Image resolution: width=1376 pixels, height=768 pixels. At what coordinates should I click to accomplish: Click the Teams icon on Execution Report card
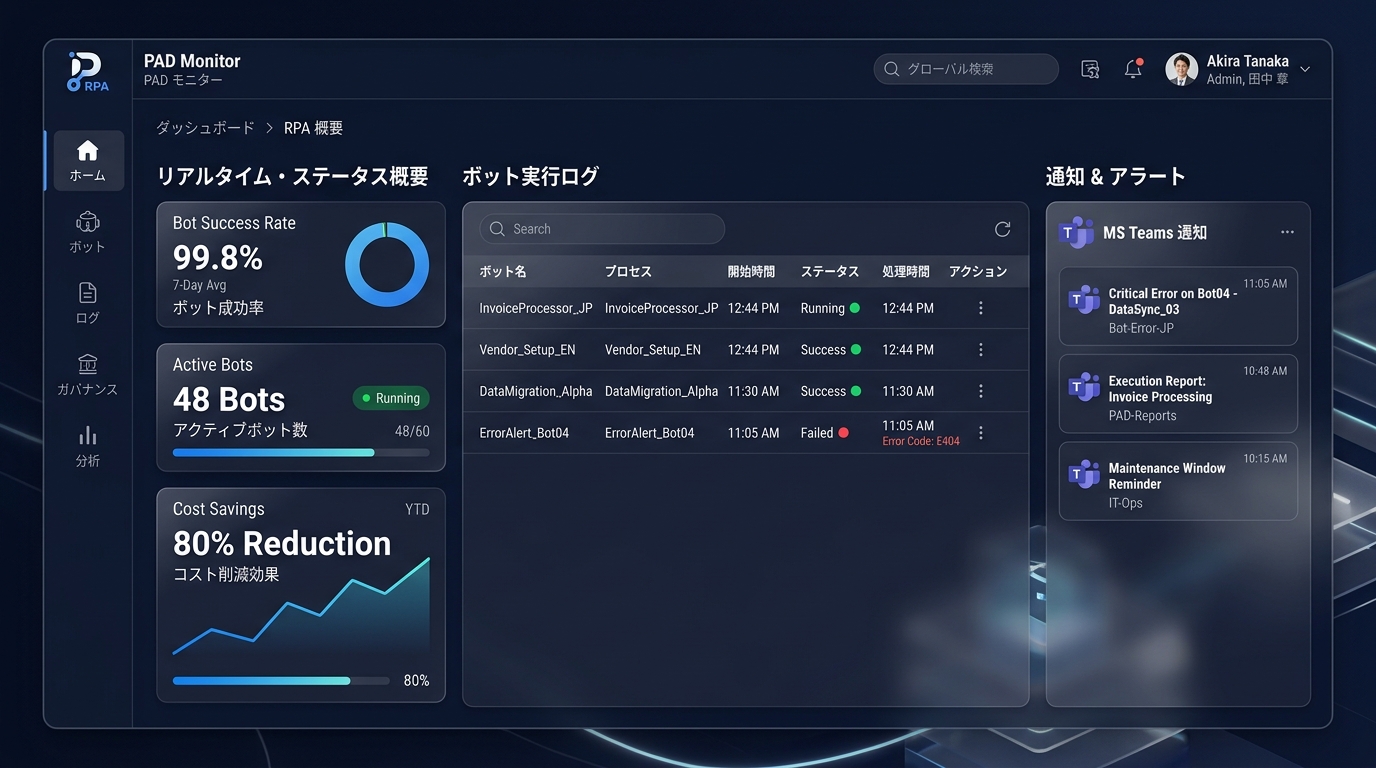[x=1083, y=387]
